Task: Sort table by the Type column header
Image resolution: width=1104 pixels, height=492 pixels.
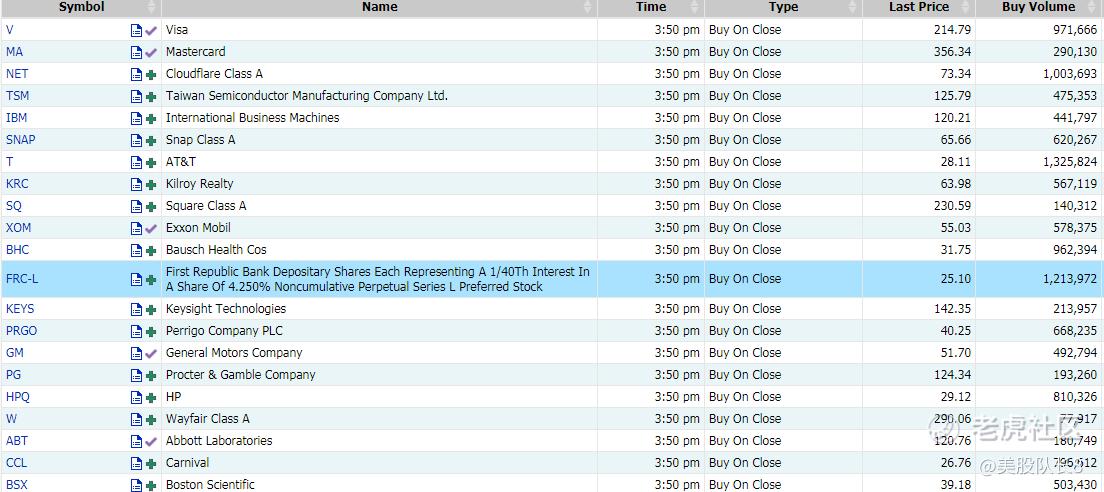Action: coord(783,7)
